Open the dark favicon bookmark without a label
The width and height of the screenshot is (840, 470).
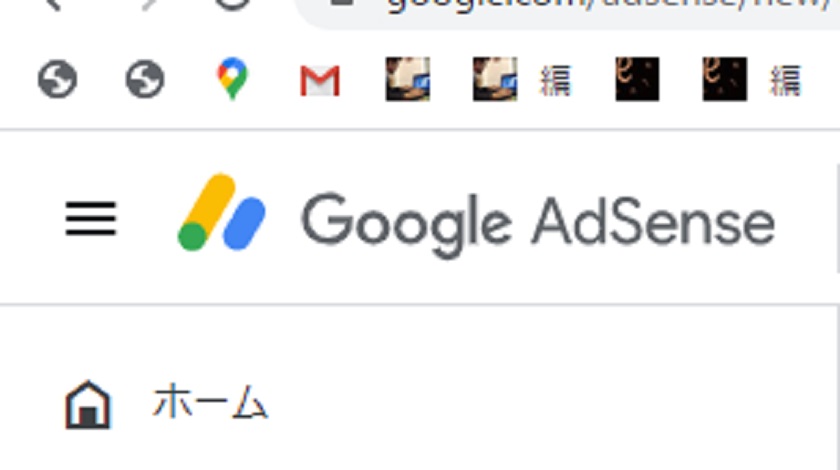coord(637,79)
